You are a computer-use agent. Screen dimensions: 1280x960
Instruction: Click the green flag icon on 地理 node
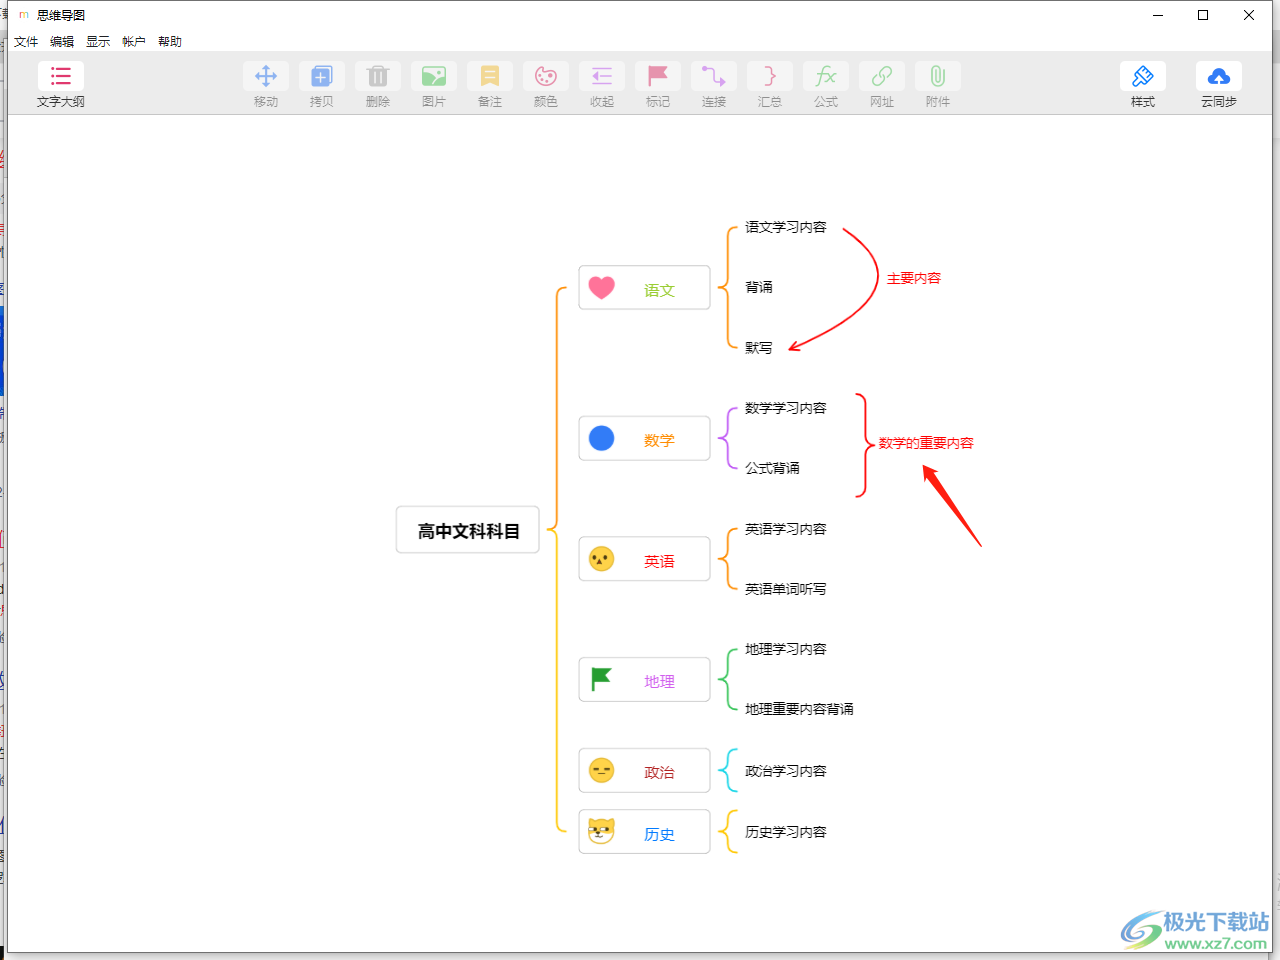pos(602,679)
